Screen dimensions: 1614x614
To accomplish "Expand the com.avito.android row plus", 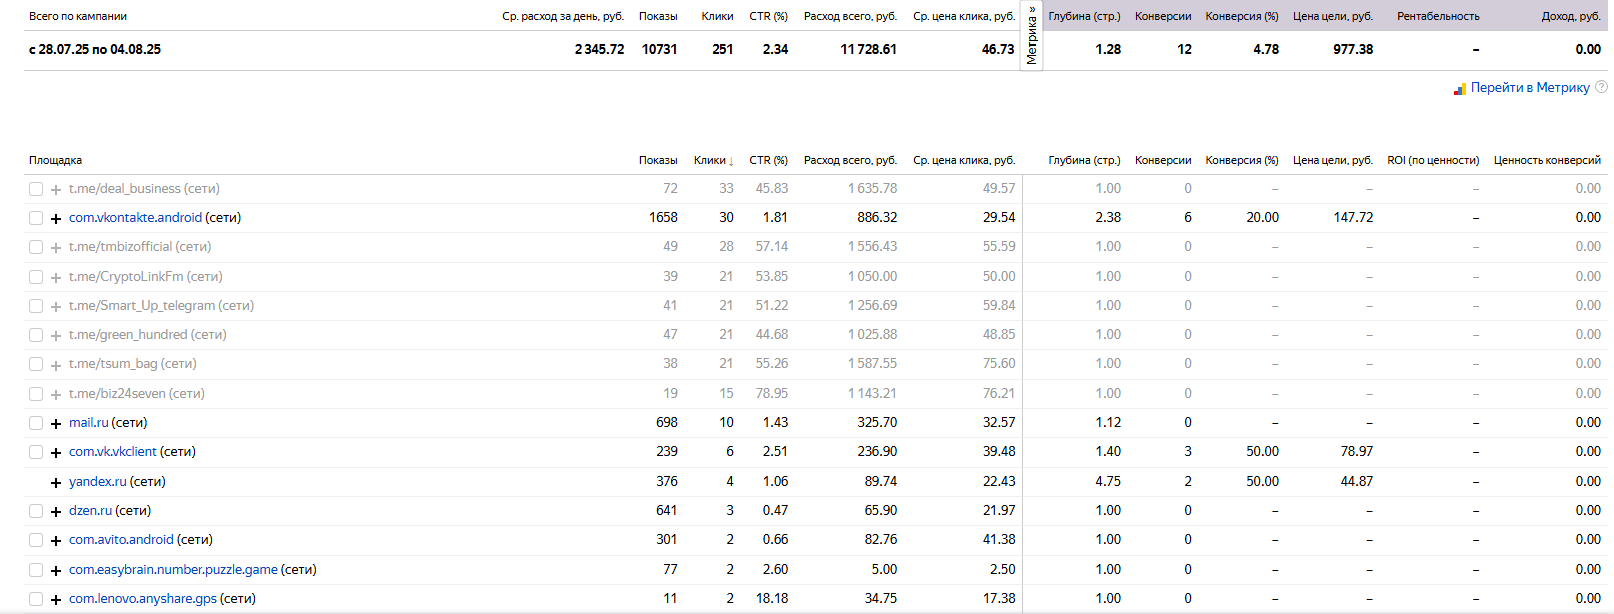I will [56, 540].
